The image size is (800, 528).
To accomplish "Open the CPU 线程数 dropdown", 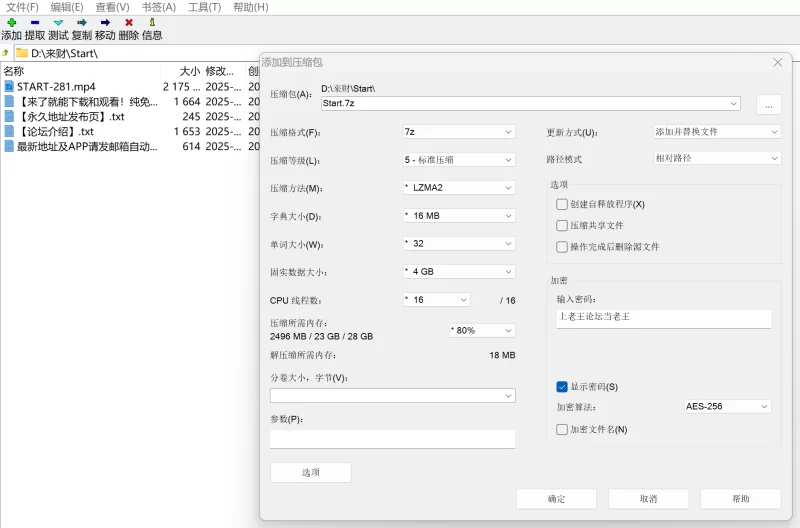I will [x=437, y=299].
